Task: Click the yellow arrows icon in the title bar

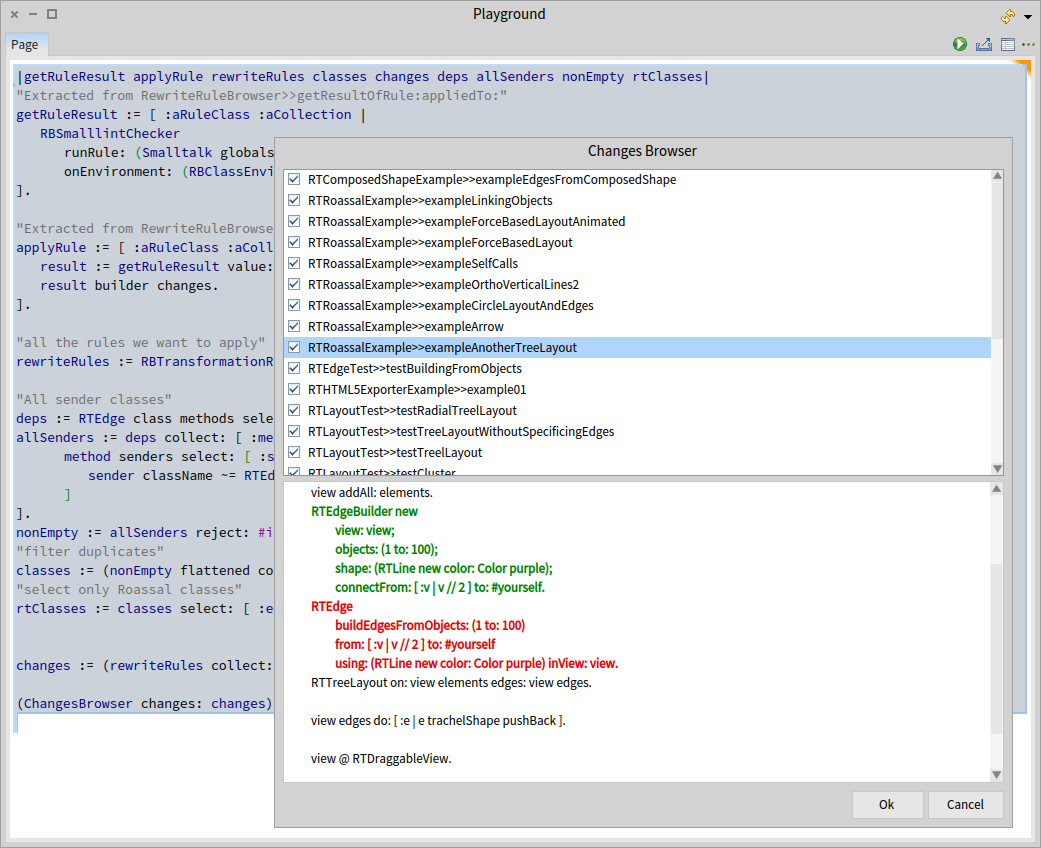Action: 1008,15
